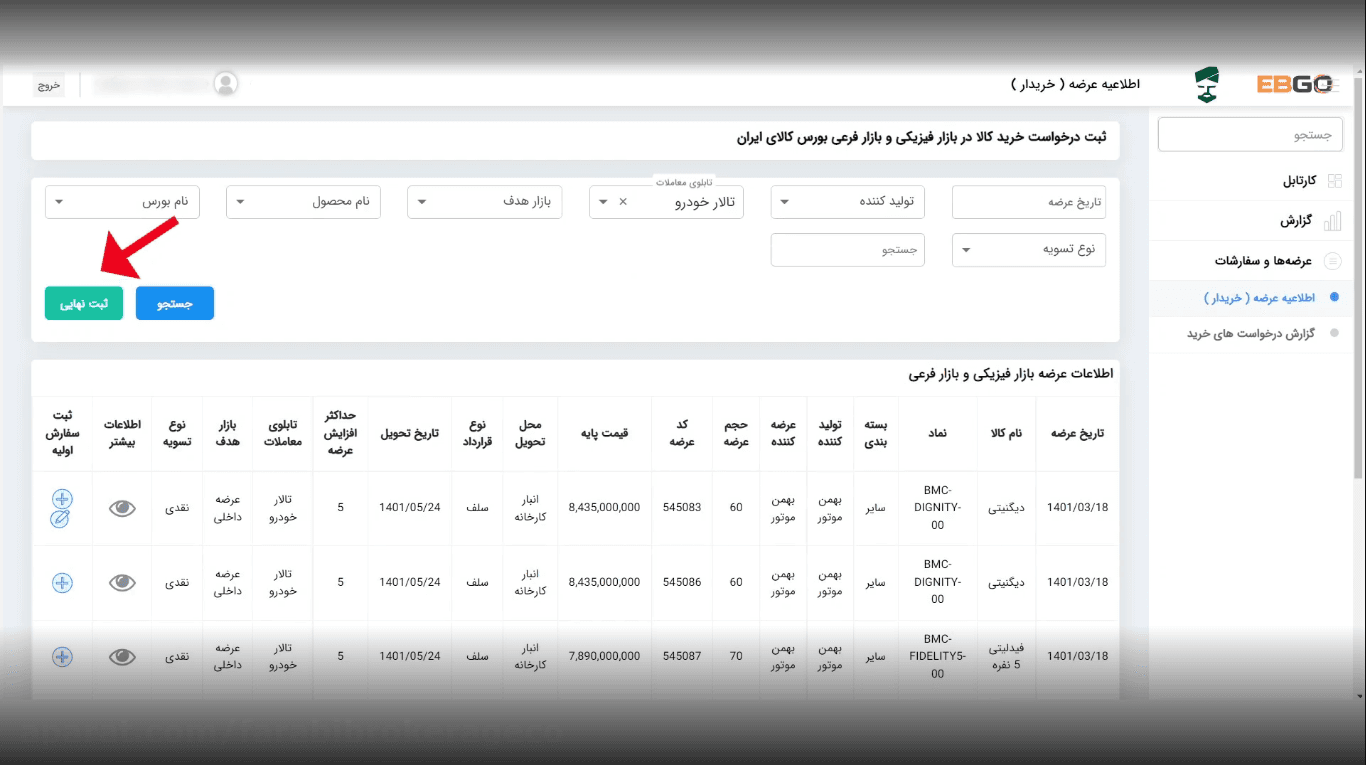Click the نماد column header
Screen dimensions: 1366x765
[x=938, y=434]
